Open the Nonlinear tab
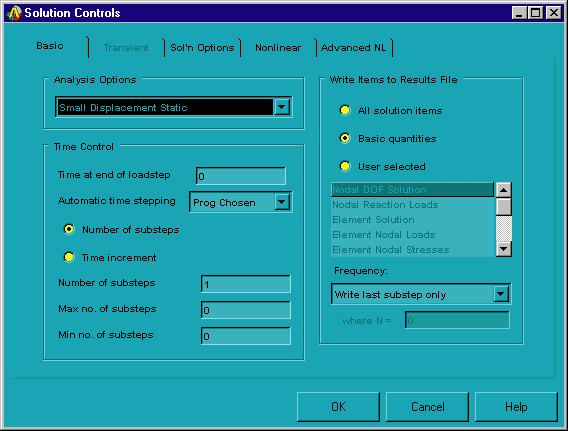The width and height of the screenshot is (568, 431). coord(278,47)
